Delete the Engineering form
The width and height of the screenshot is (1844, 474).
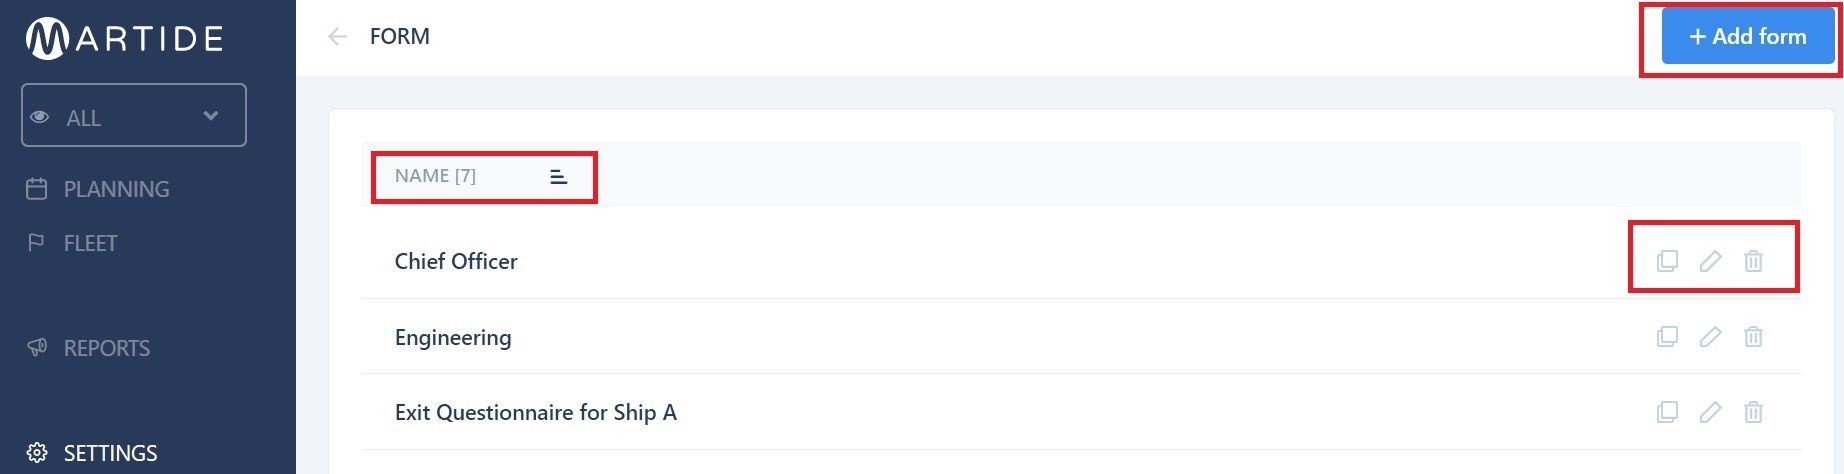(1753, 337)
